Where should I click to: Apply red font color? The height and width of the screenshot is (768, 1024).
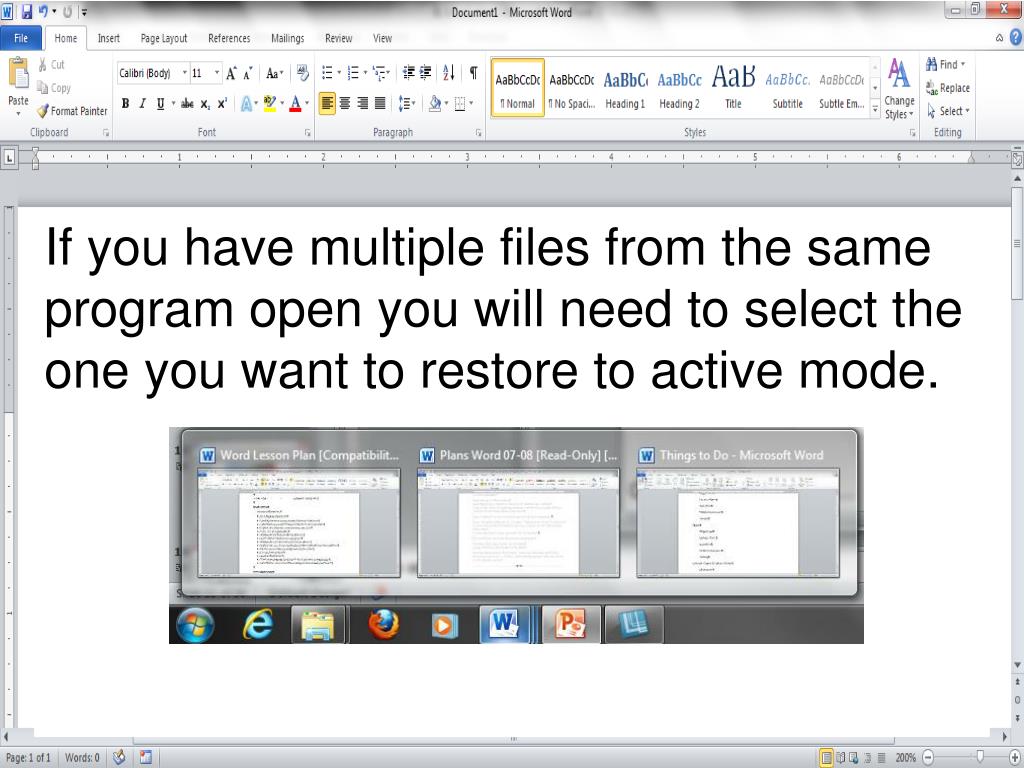point(295,103)
